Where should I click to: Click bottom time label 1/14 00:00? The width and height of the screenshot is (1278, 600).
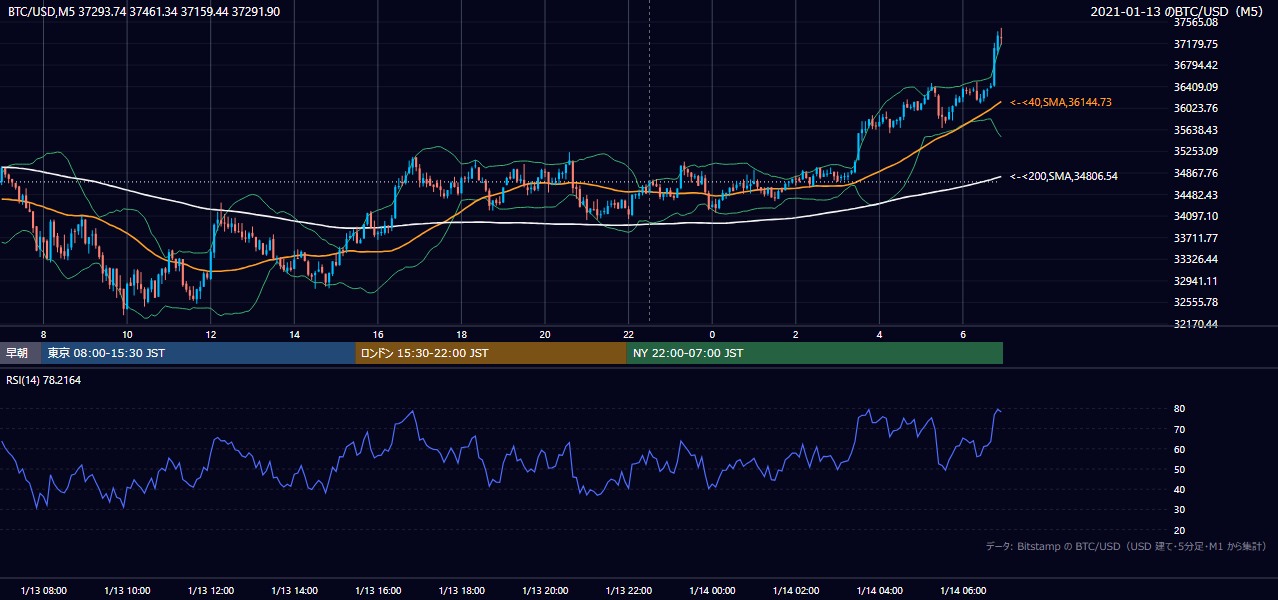[712, 591]
